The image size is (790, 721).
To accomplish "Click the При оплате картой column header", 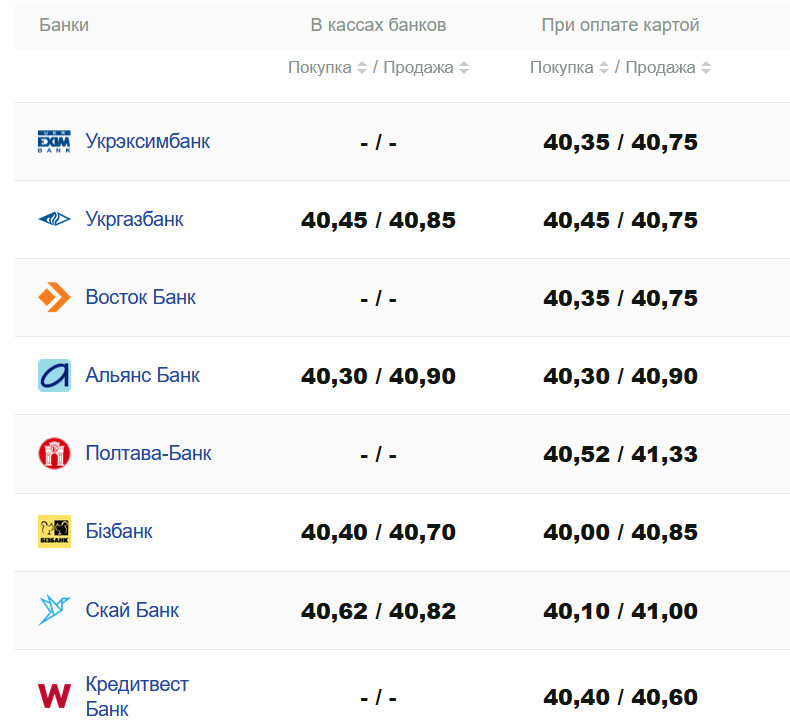I will click(x=620, y=25).
